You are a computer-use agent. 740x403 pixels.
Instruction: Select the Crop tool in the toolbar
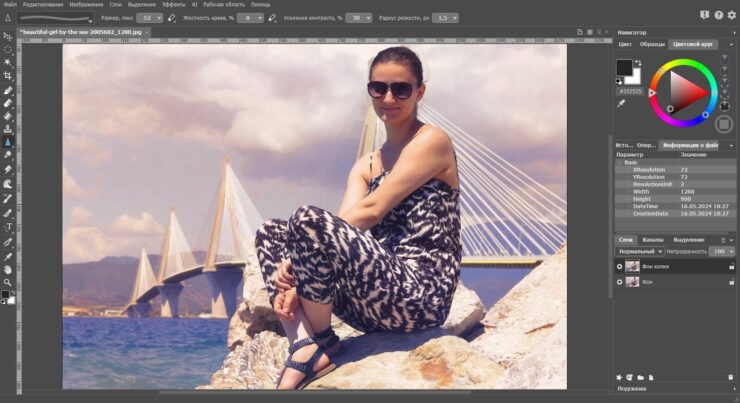point(8,75)
